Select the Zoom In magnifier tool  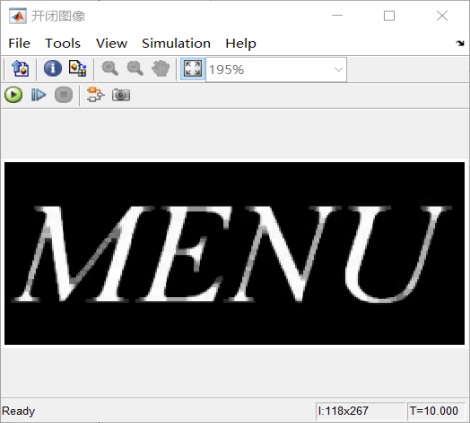tap(110, 69)
